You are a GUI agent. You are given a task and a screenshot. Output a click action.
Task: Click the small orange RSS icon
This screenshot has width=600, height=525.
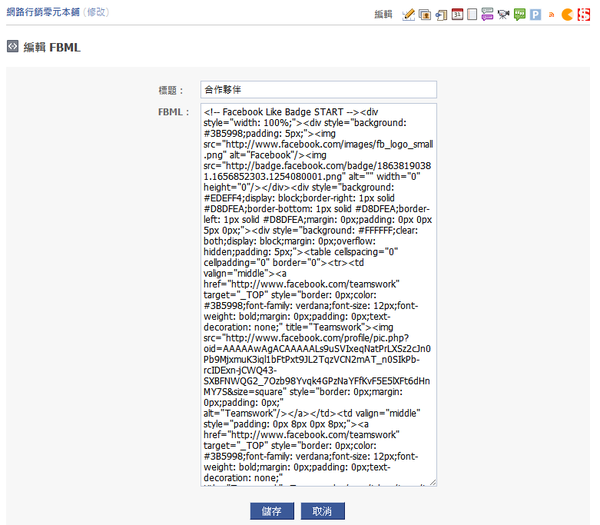[551, 15]
